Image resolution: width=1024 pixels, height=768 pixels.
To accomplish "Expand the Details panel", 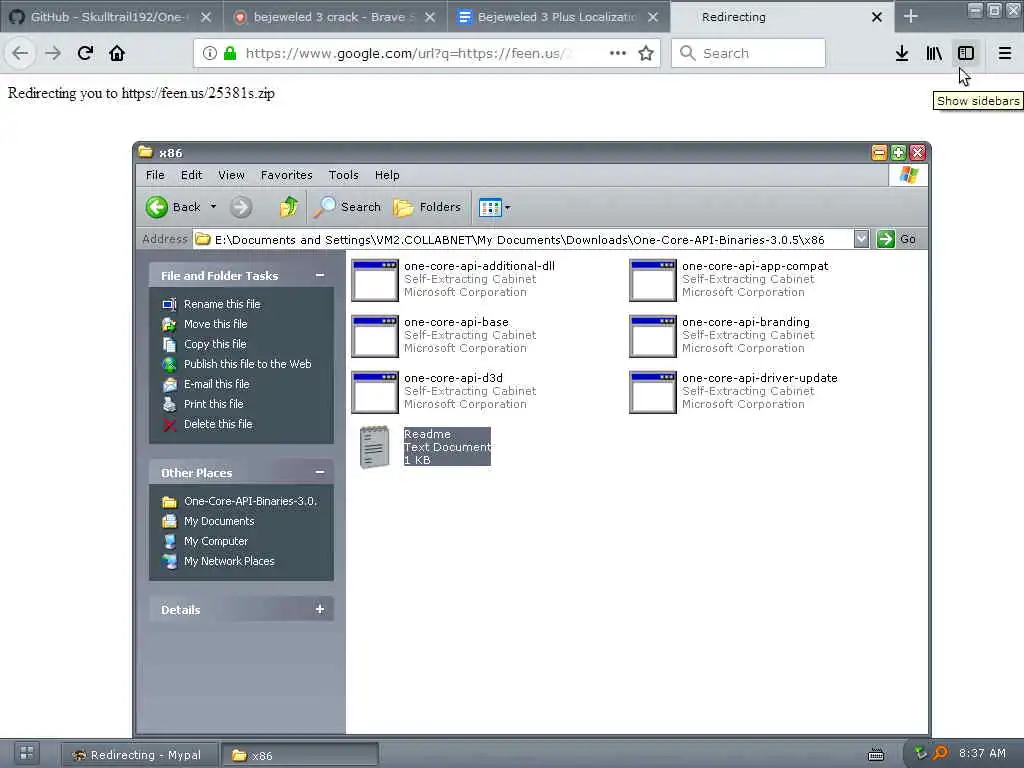I will point(320,609).
